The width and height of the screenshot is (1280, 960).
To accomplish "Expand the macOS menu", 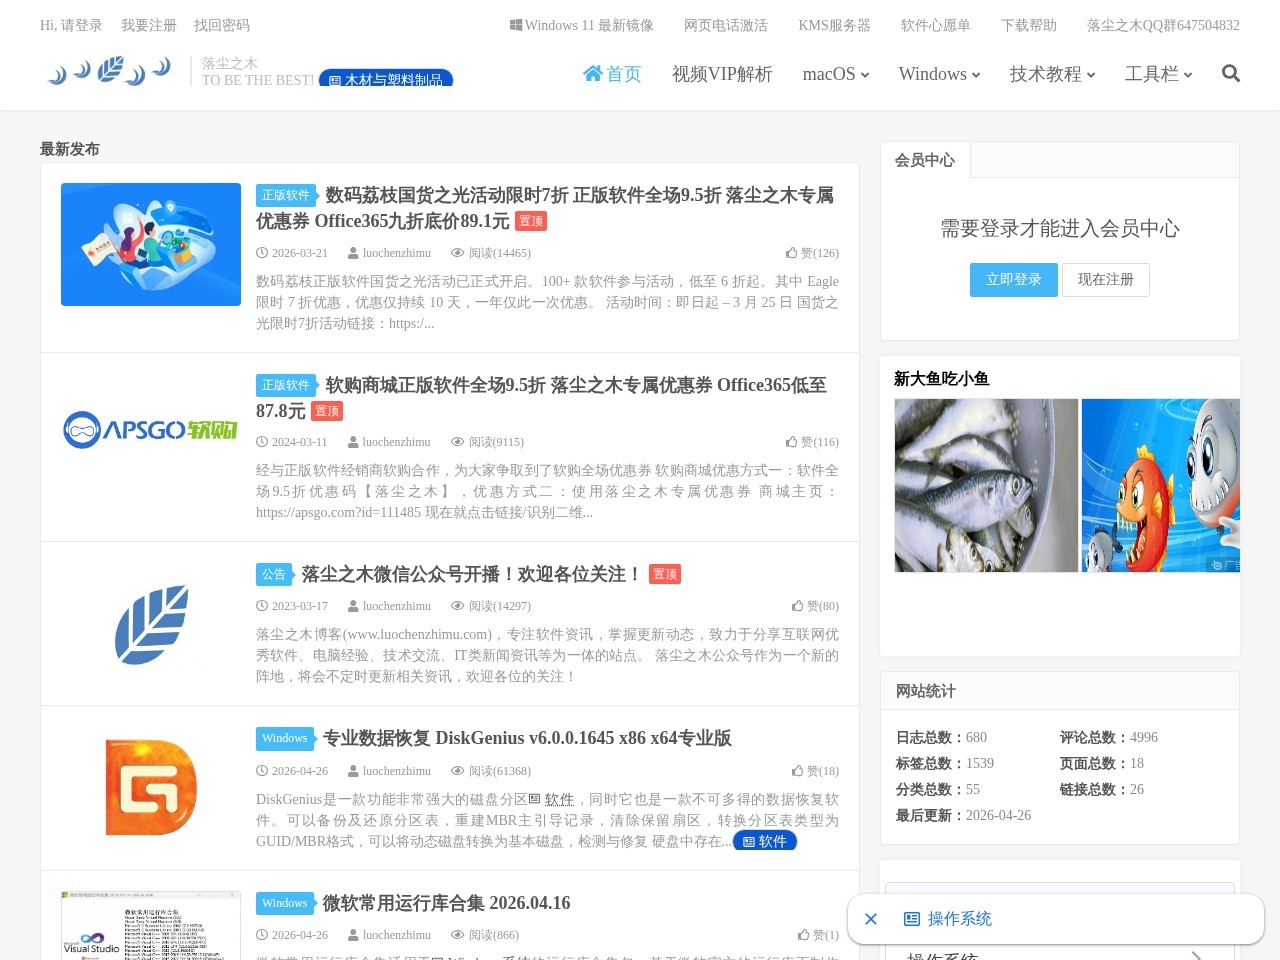I will pos(836,74).
